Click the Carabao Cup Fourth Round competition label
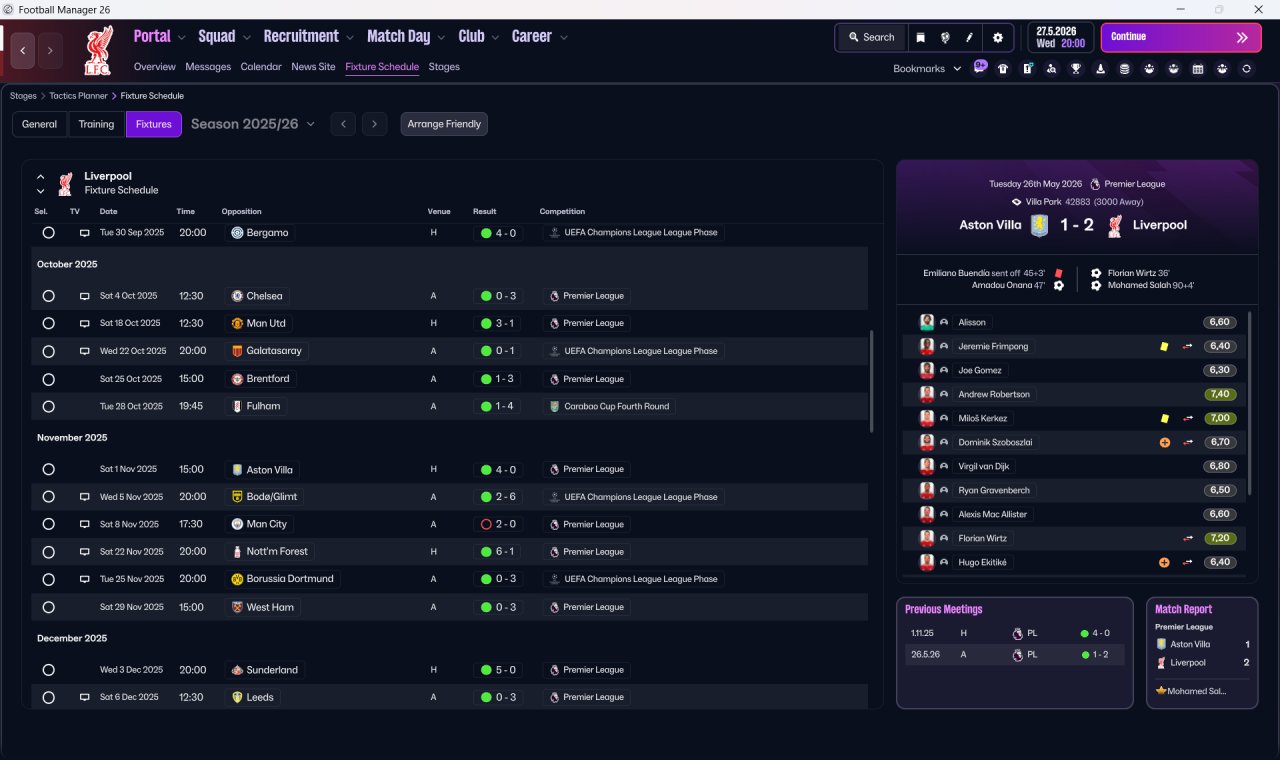This screenshot has width=1280, height=760. [x=611, y=407]
